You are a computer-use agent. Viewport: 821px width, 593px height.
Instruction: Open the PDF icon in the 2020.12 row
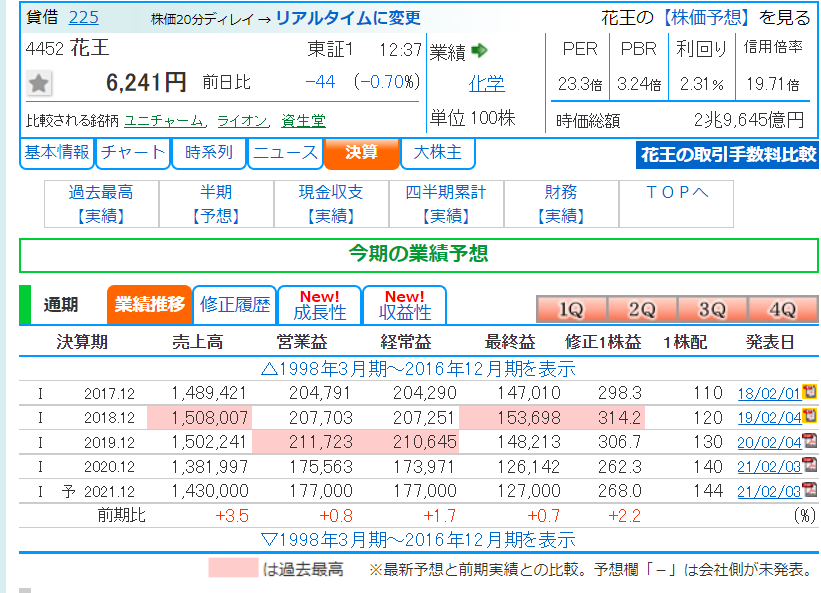809,464
